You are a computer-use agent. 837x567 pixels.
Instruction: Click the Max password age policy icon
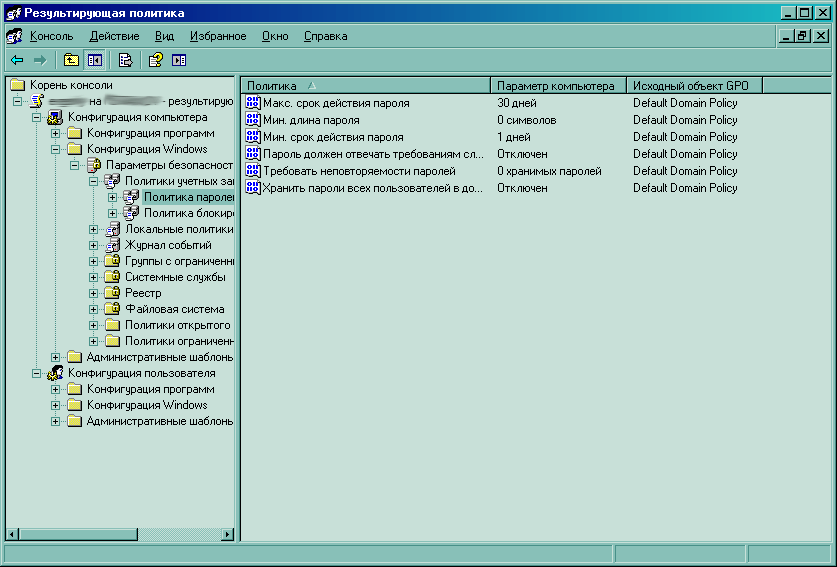(252, 103)
